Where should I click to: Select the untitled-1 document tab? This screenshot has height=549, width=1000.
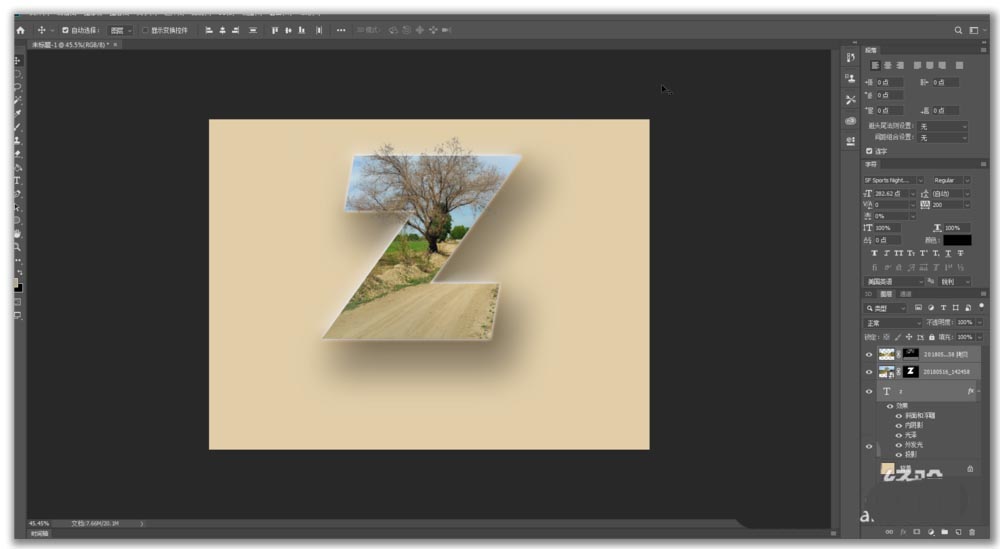74,45
